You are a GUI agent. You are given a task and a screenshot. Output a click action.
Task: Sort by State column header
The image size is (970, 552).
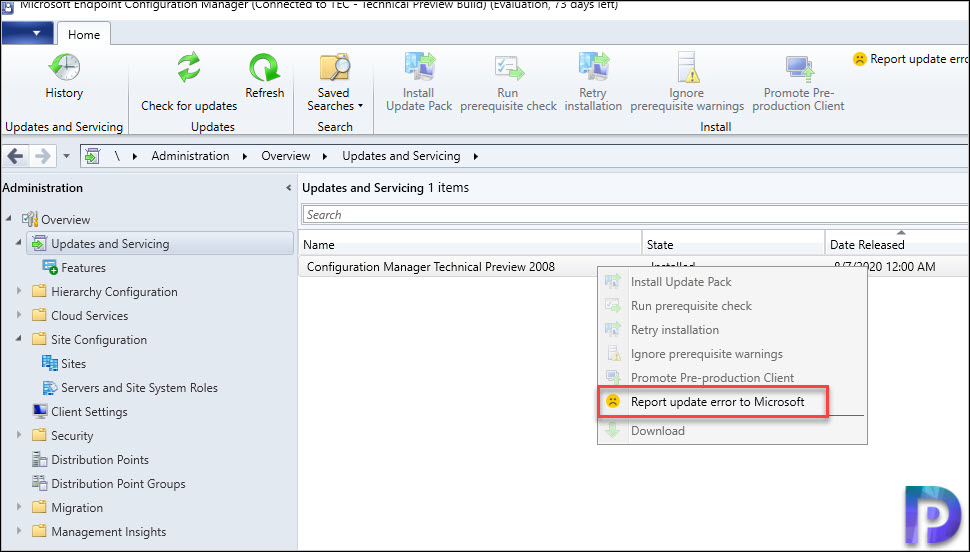click(733, 244)
